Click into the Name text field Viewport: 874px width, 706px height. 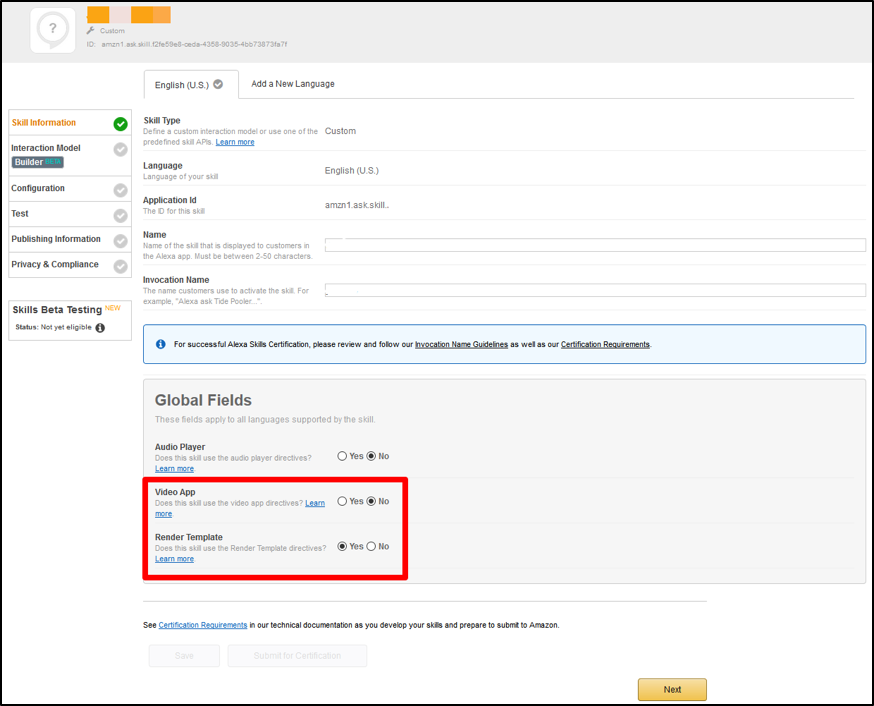(x=595, y=245)
